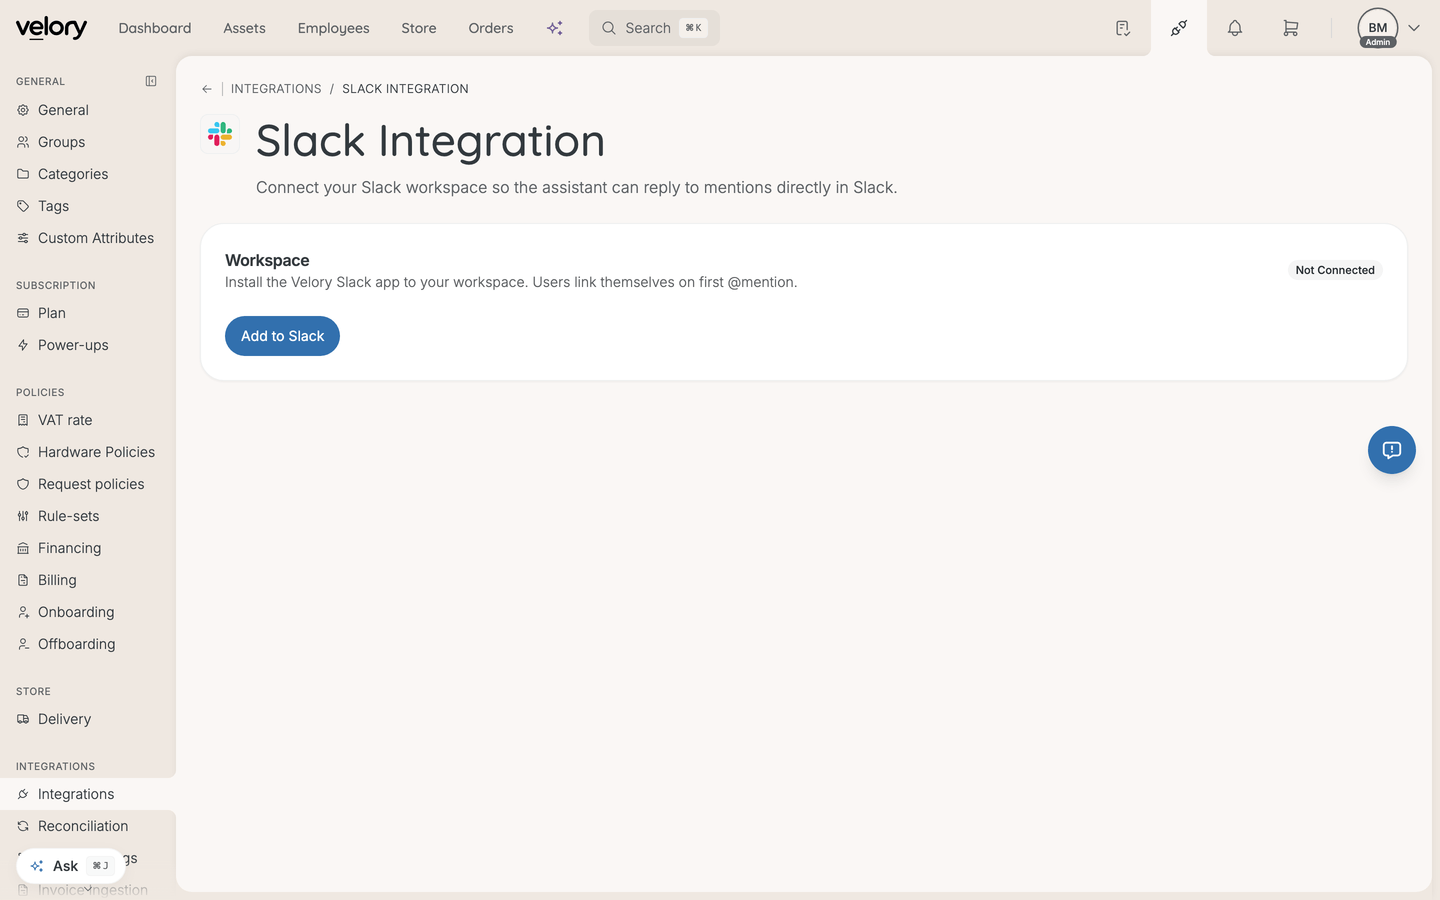The width and height of the screenshot is (1440, 900).
Task: Focus the Search field
Action: [654, 28]
